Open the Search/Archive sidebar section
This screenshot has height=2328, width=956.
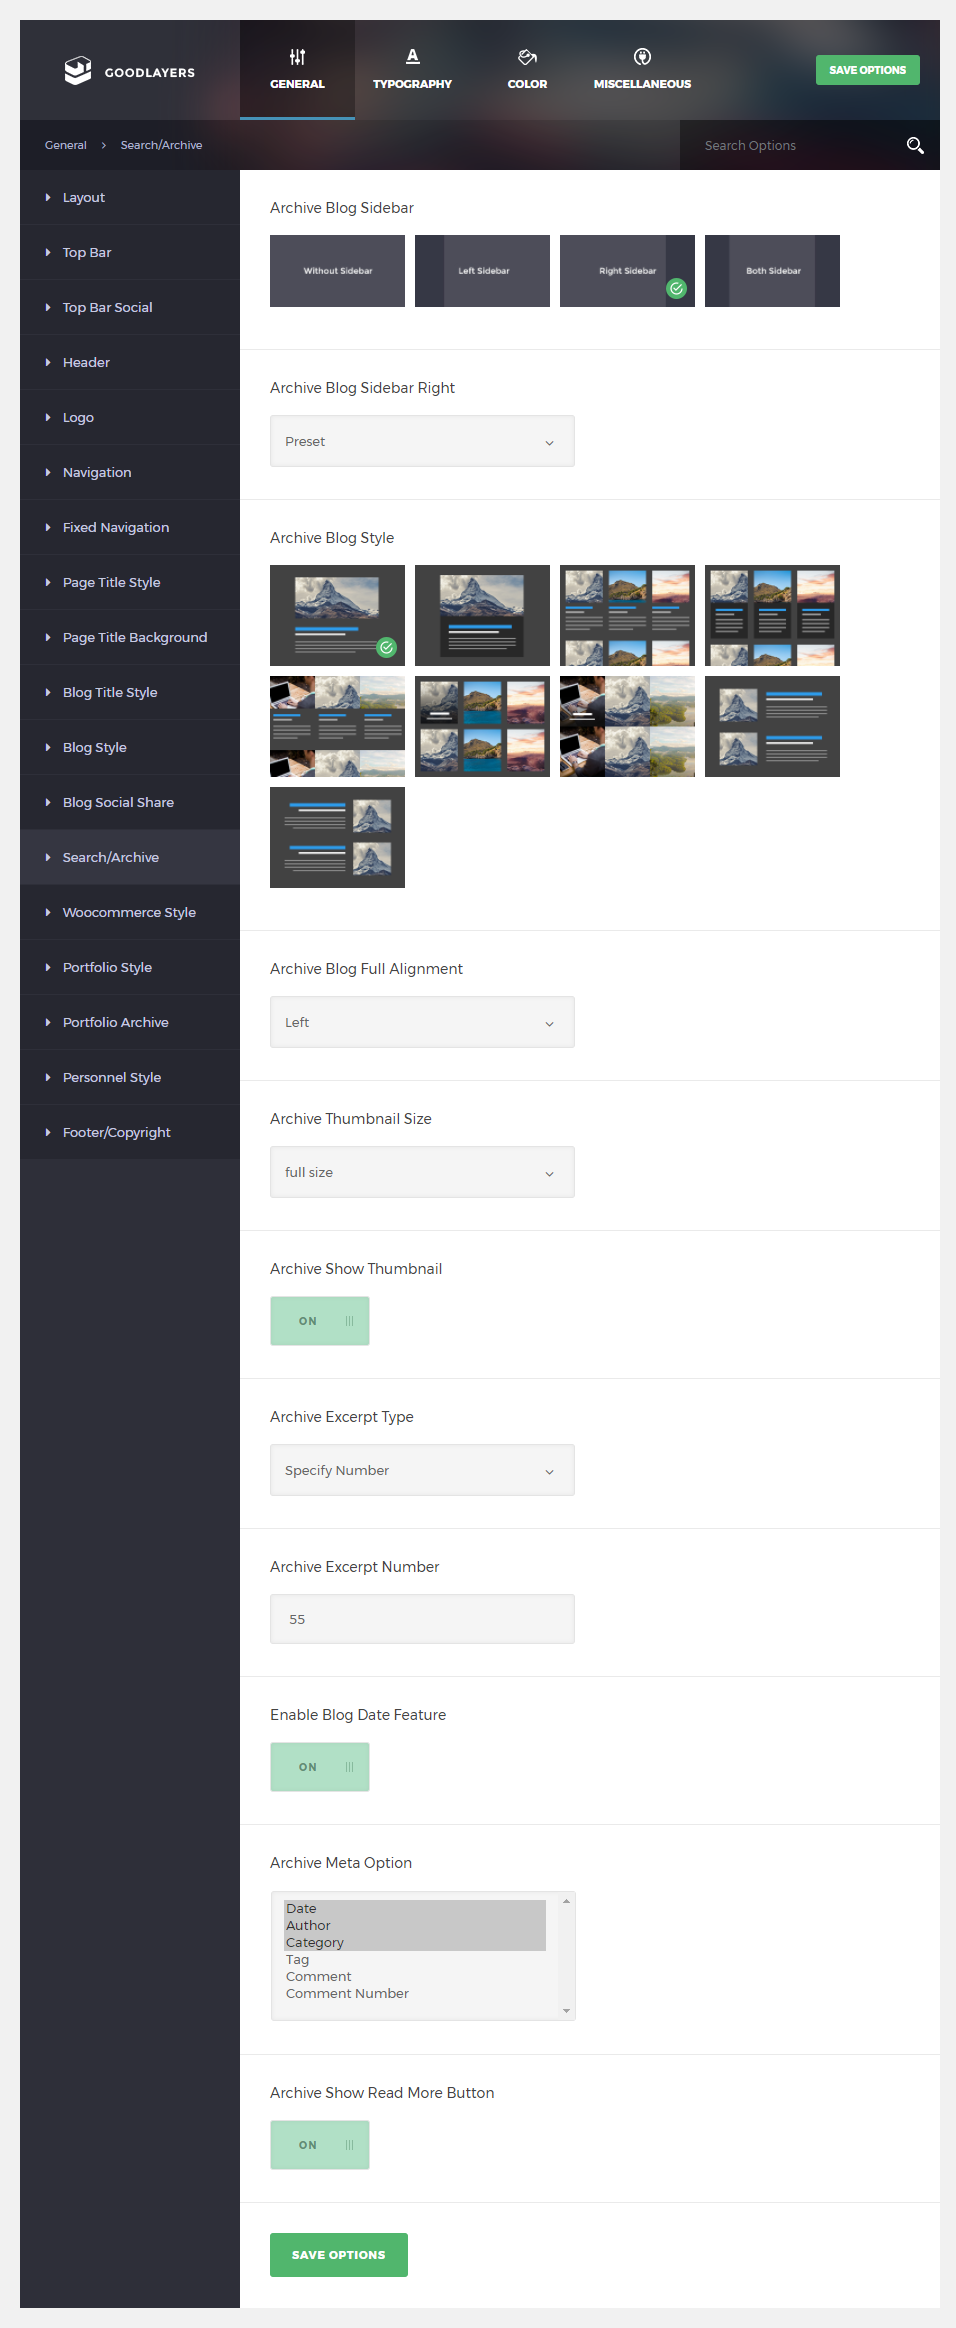point(130,857)
